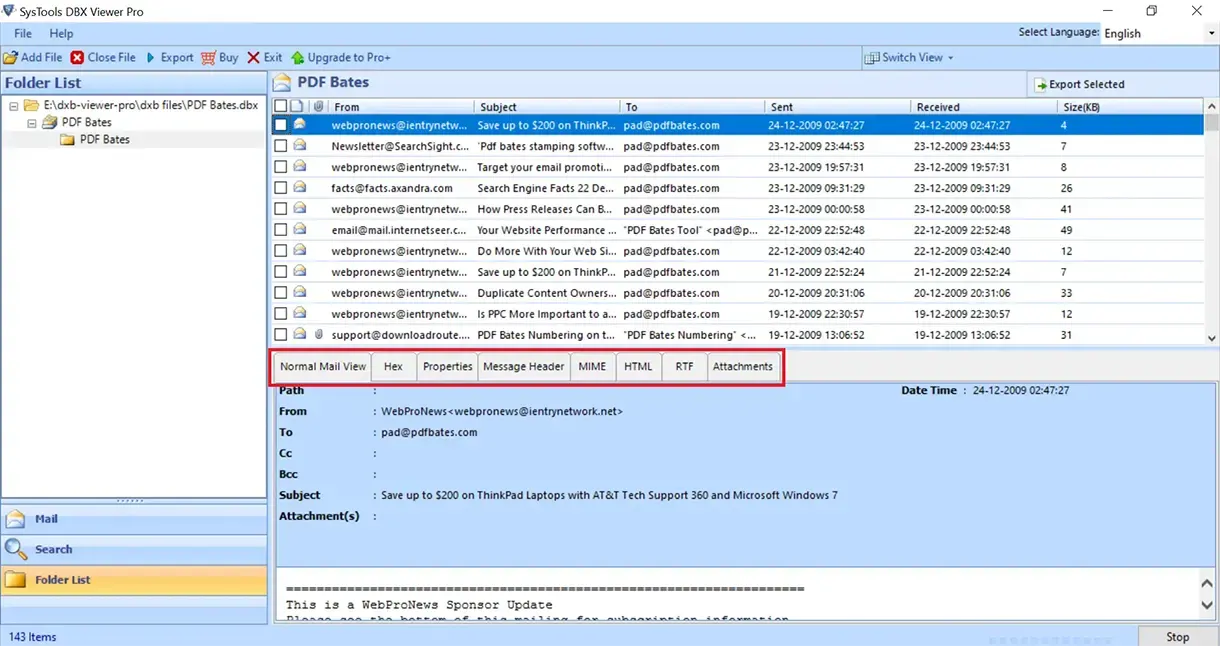Switch to Normal Mail View tab
The image size is (1220, 646).
click(x=323, y=366)
